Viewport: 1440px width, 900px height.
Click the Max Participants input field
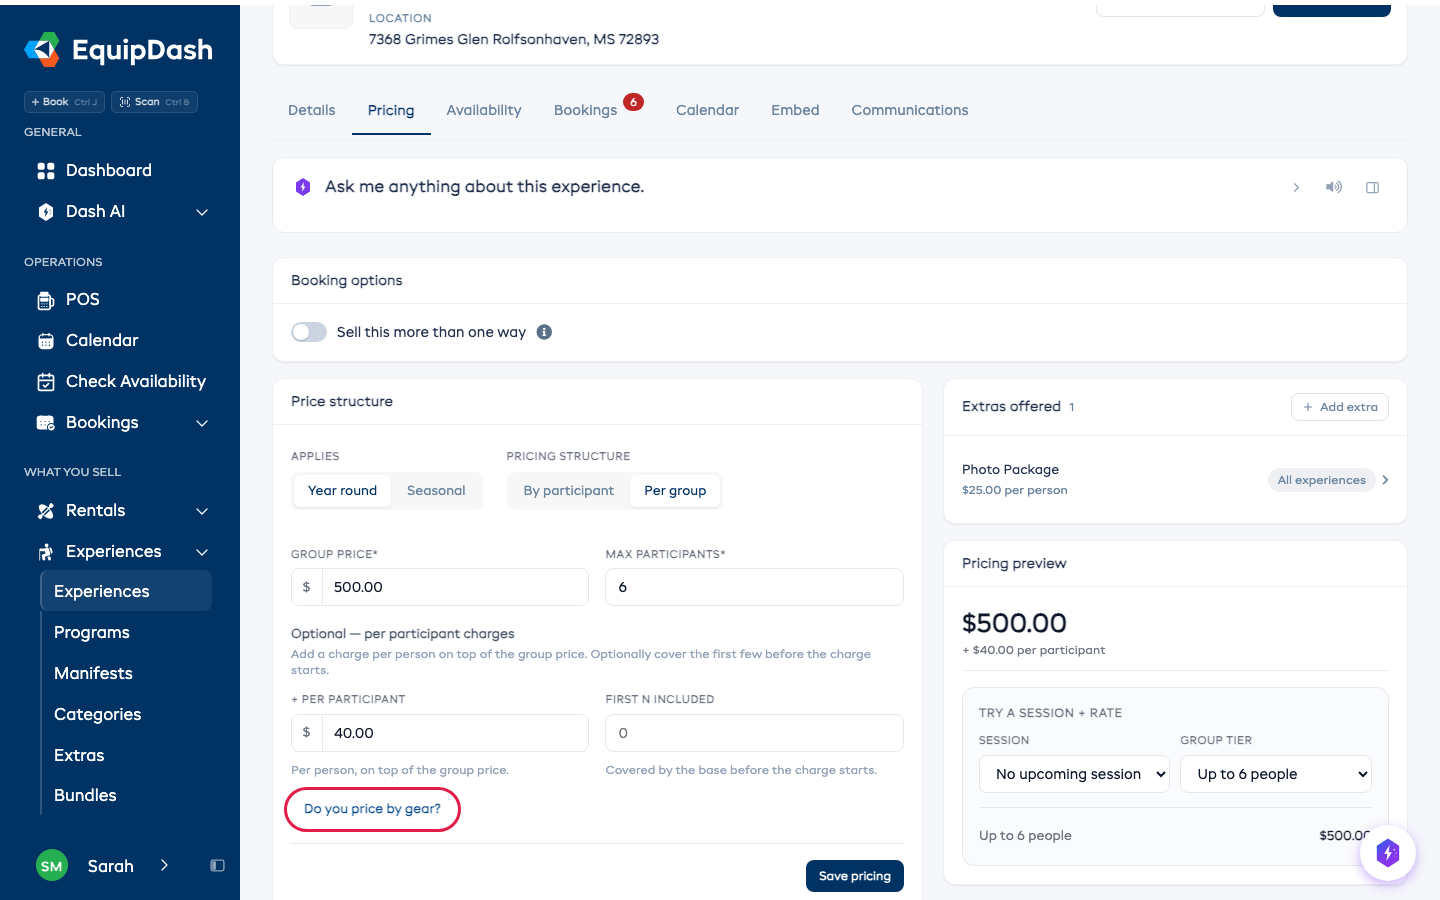(754, 587)
